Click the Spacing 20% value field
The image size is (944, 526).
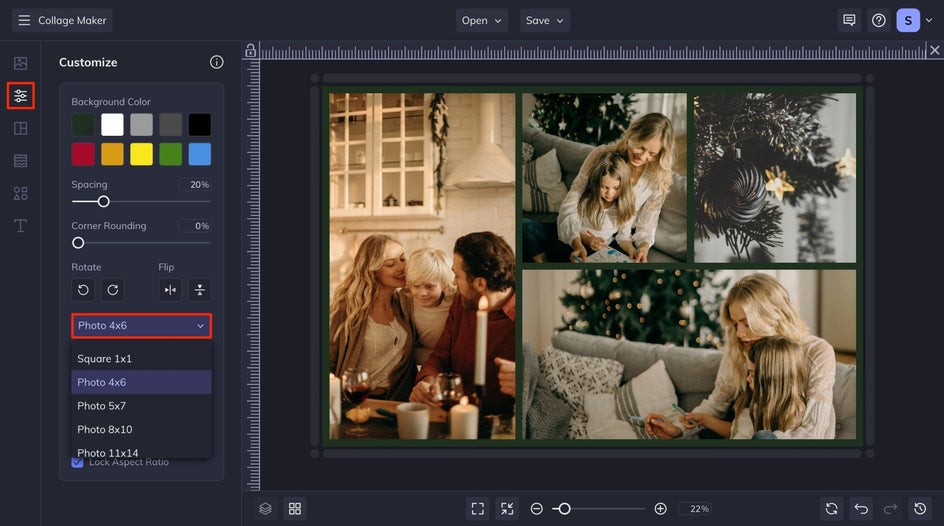(x=195, y=185)
